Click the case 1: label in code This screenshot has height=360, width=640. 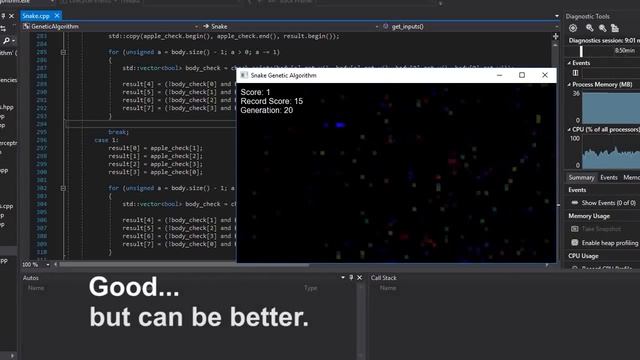(x=106, y=140)
